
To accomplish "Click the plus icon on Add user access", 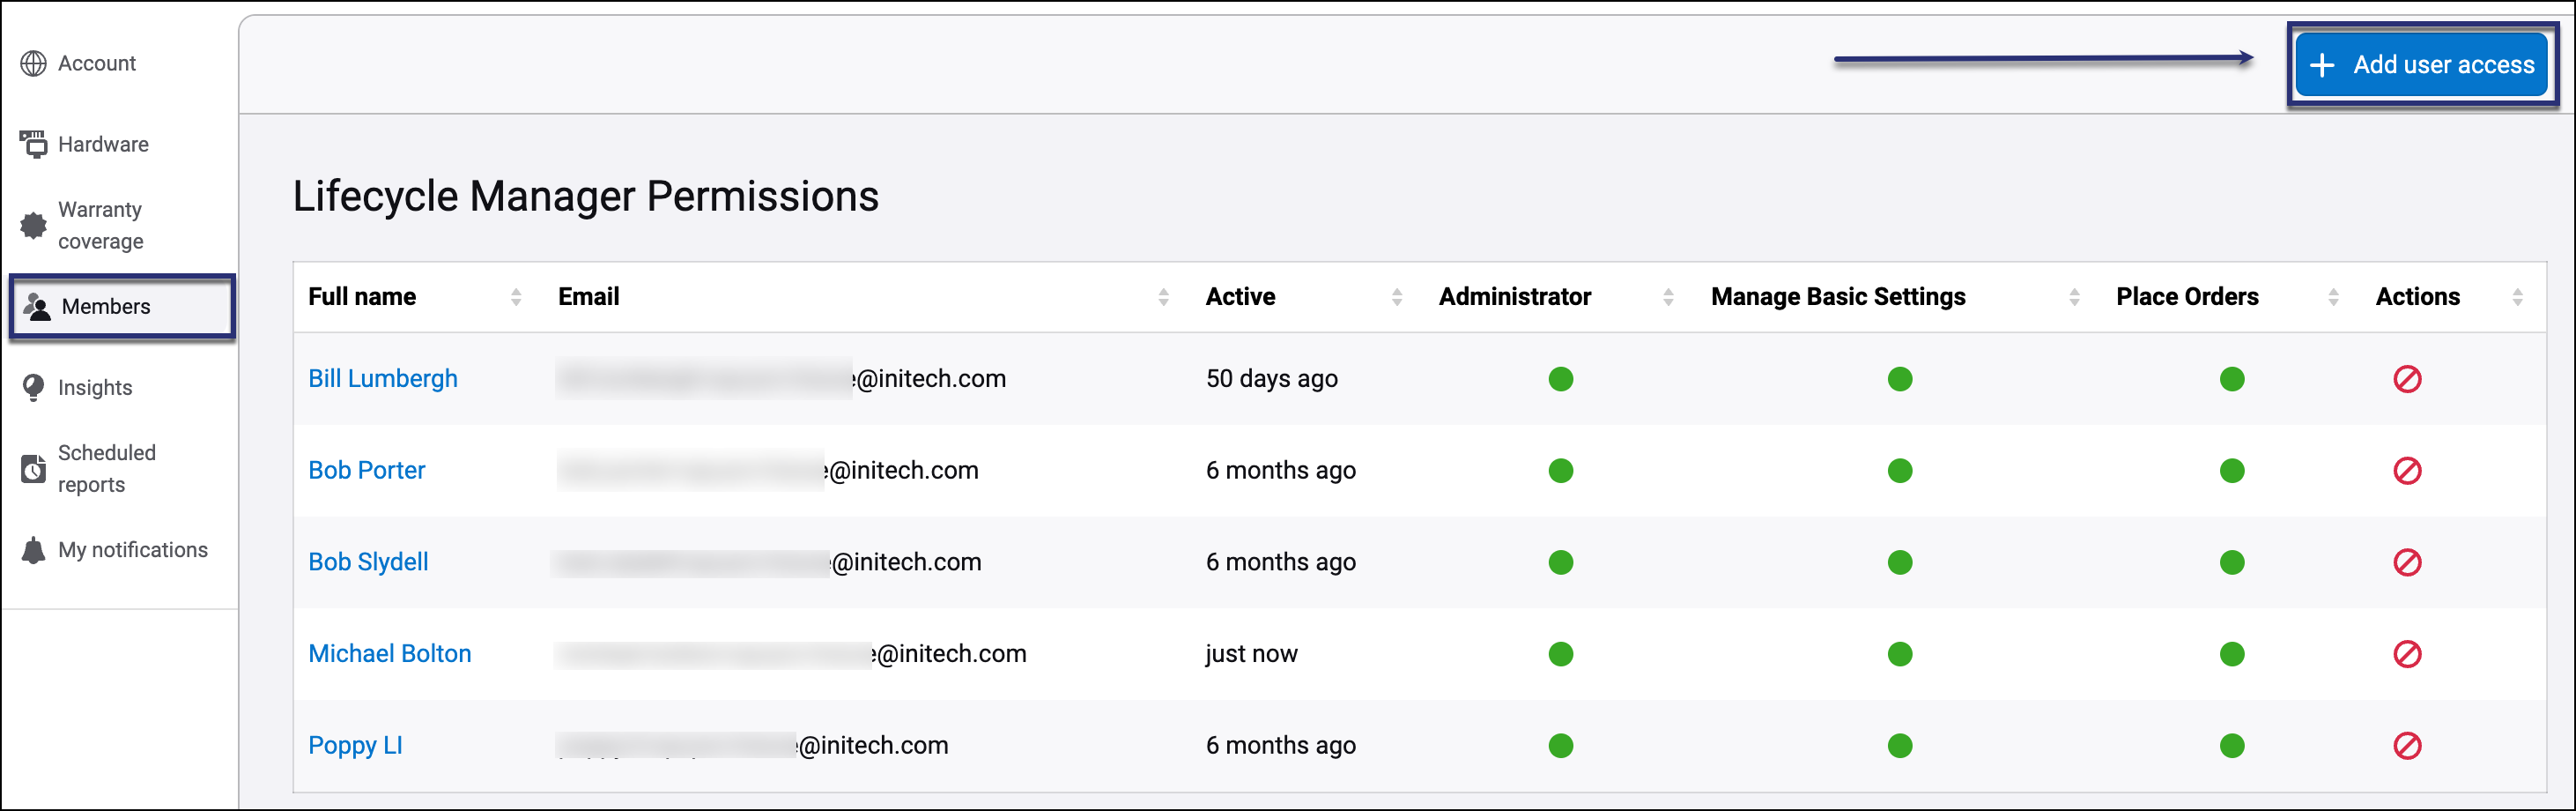I will [2322, 65].
